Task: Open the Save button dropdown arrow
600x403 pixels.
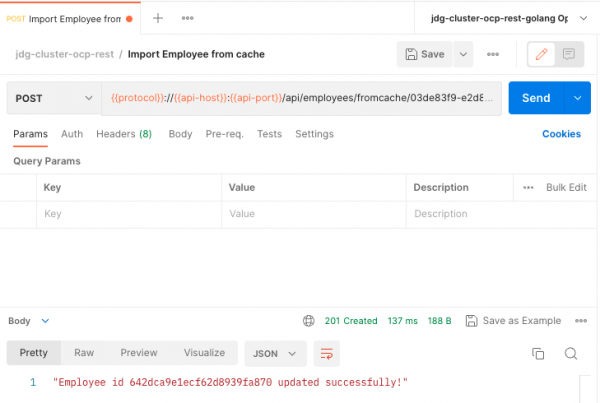Action: point(464,54)
